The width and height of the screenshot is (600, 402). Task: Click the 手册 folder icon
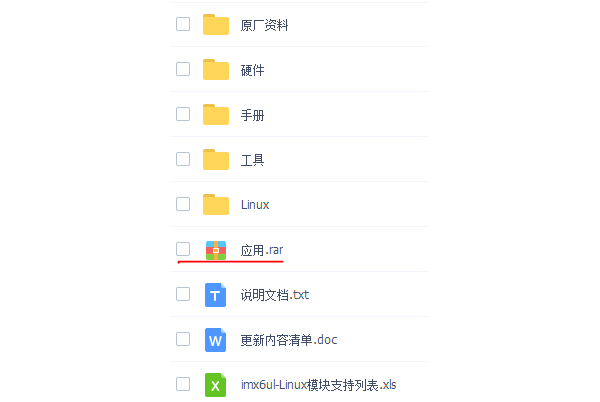216,115
